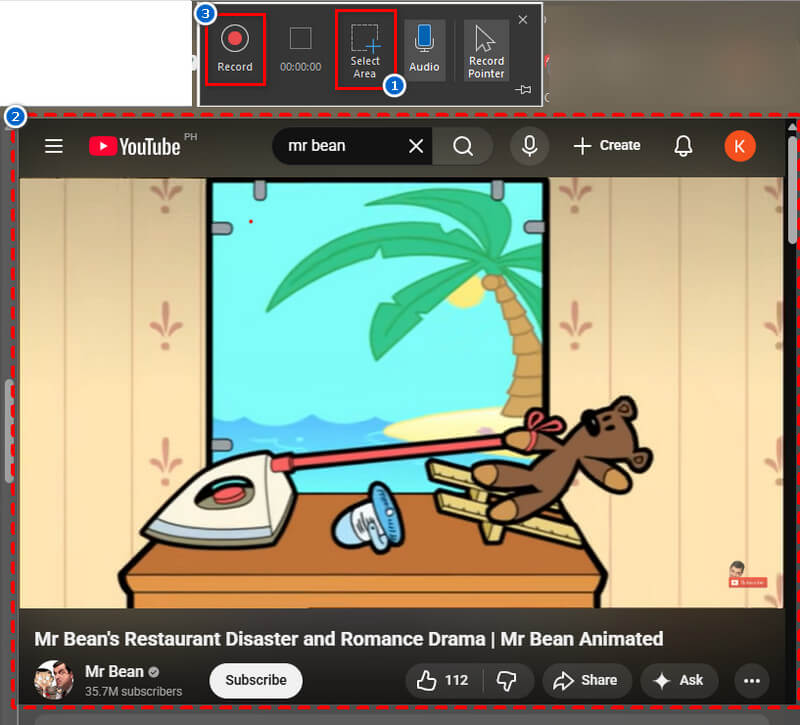The image size is (800, 725).
Task: Close the screen recorder toolbar
Action: click(x=522, y=20)
